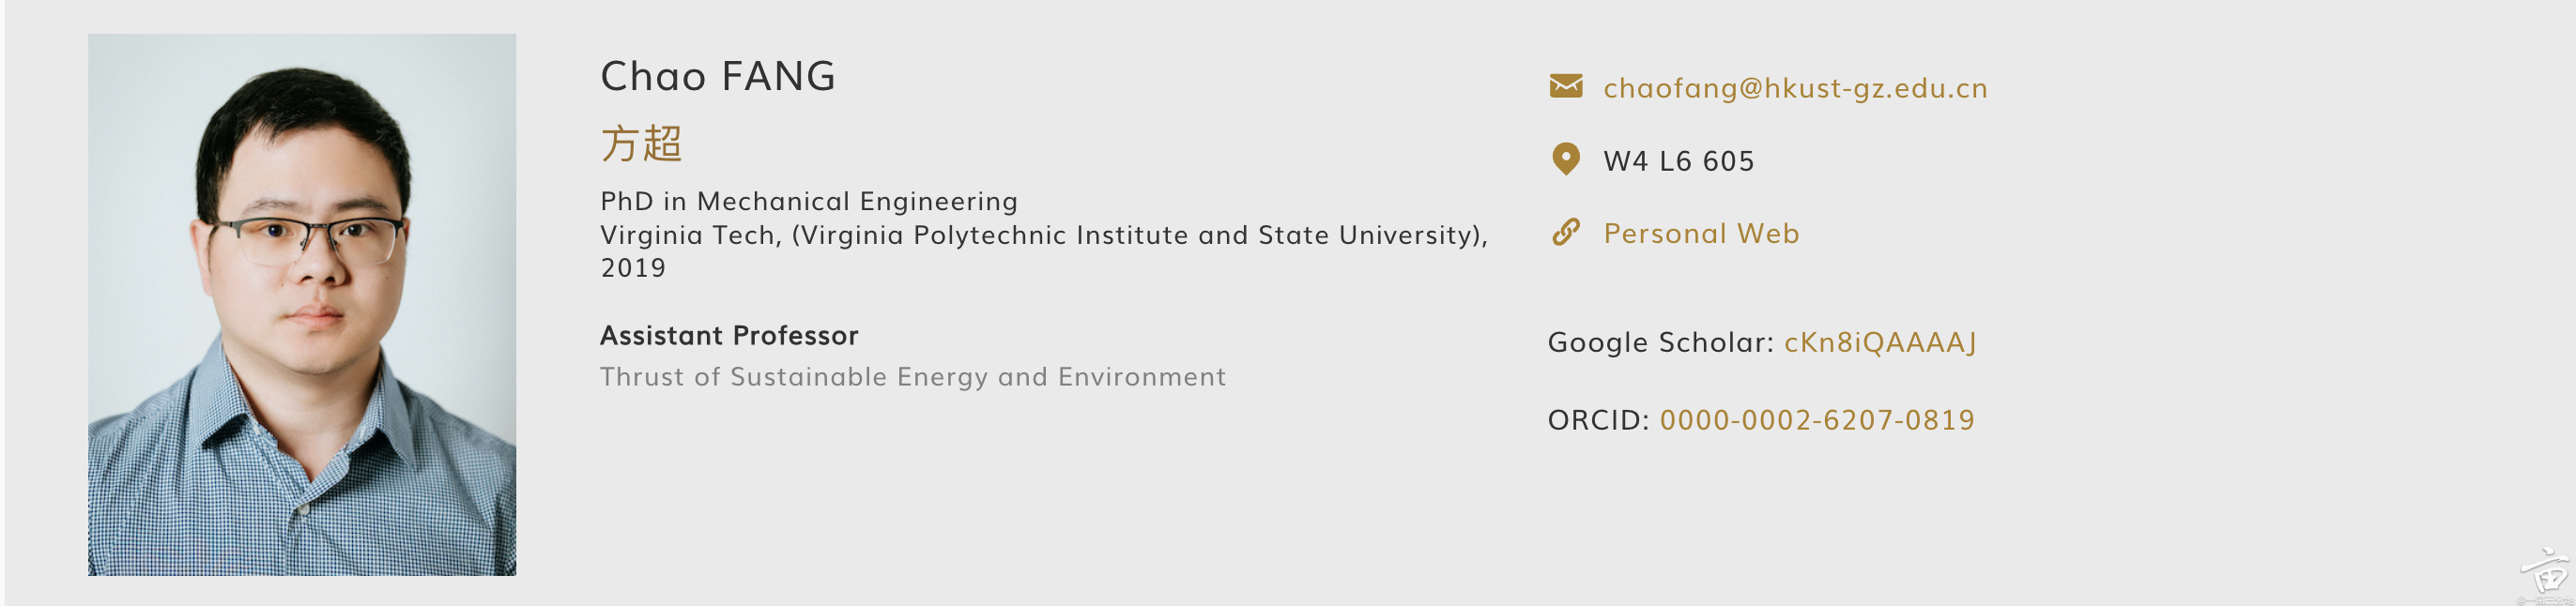The height and width of the screenshot is (606, 2576).
Task: Click the @一亩三分地 watermark caption
Action: click(2544, 600)
